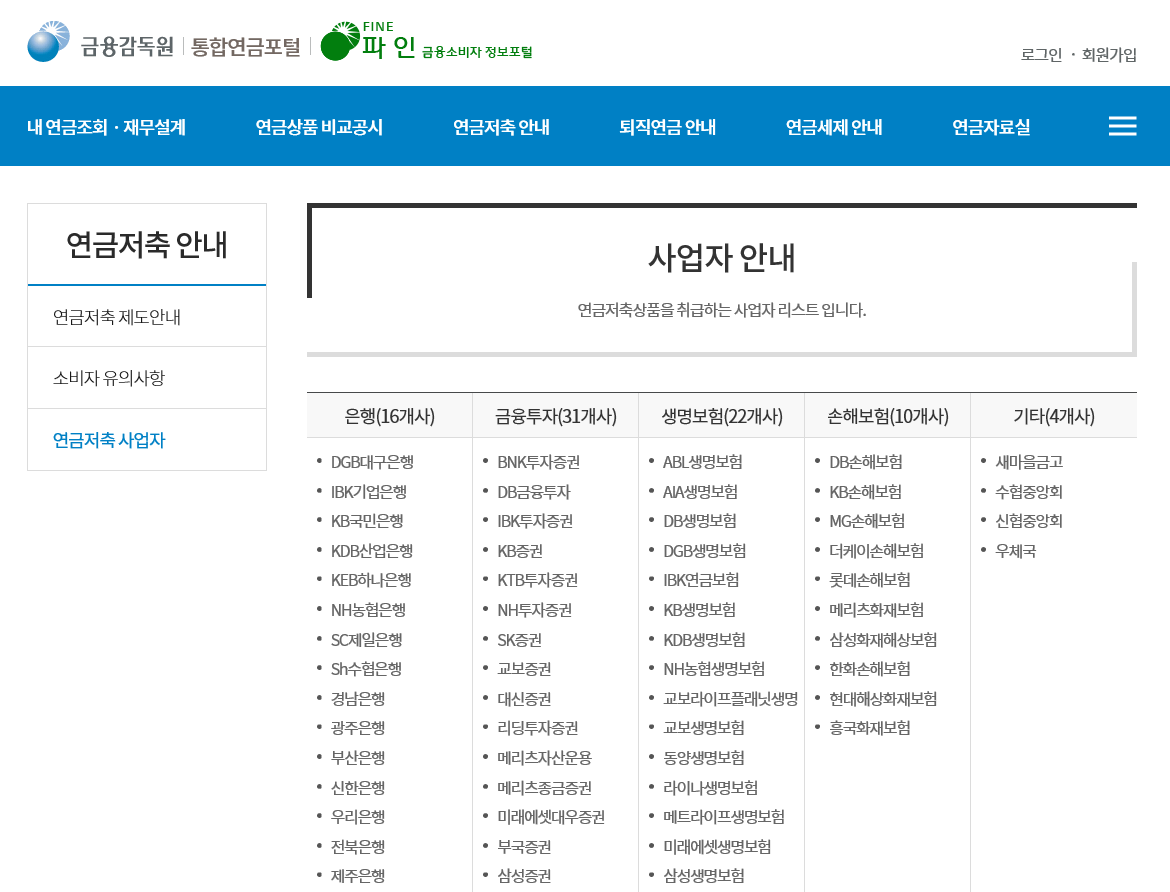The height and width of the screenshot is (892, 1170).
Task: Click 전북은행 entry
Action: pyautogui.click(x=358, y=846)
